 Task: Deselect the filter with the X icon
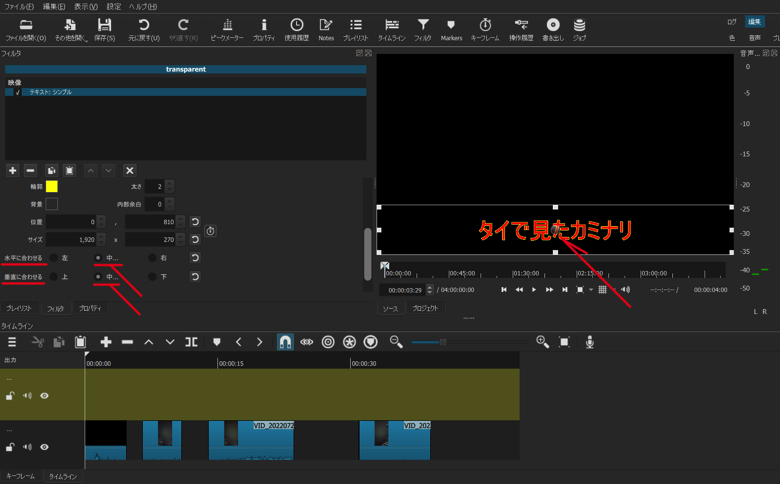[130, 171]
